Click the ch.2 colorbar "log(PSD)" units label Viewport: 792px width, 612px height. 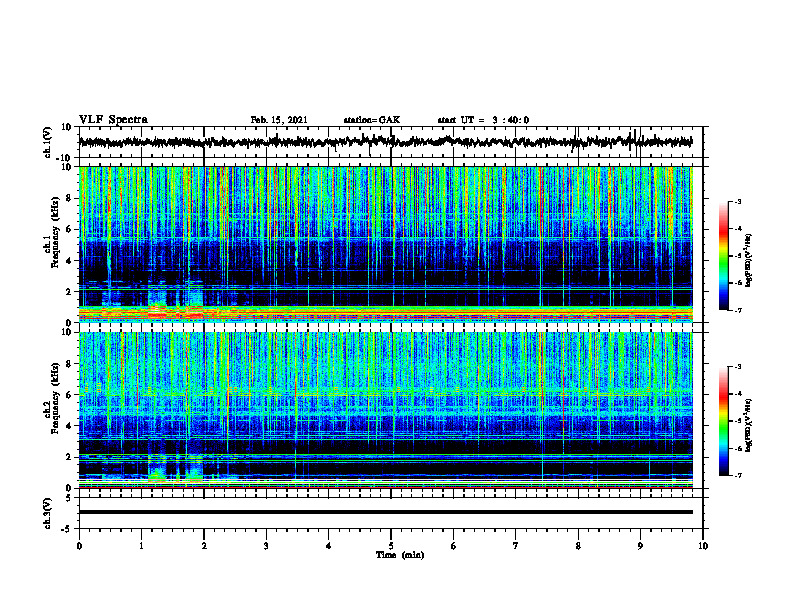click(x=749, y=425)
